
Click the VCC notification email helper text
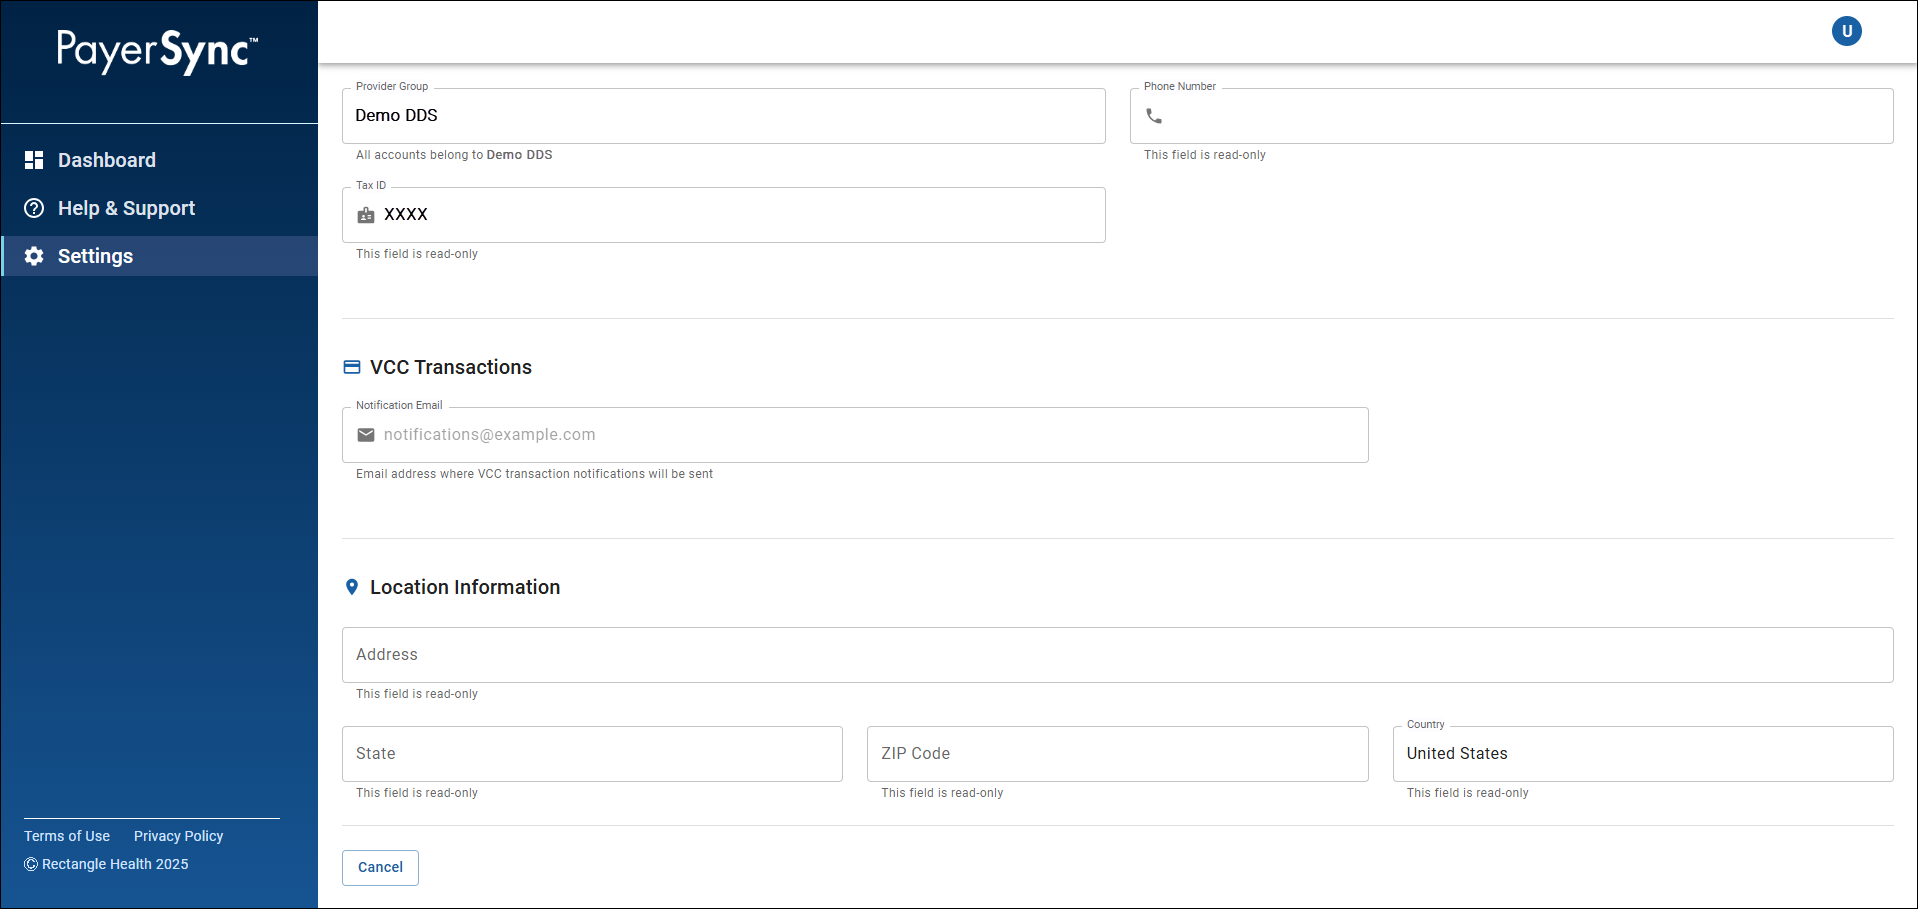(x=534, y=474)
